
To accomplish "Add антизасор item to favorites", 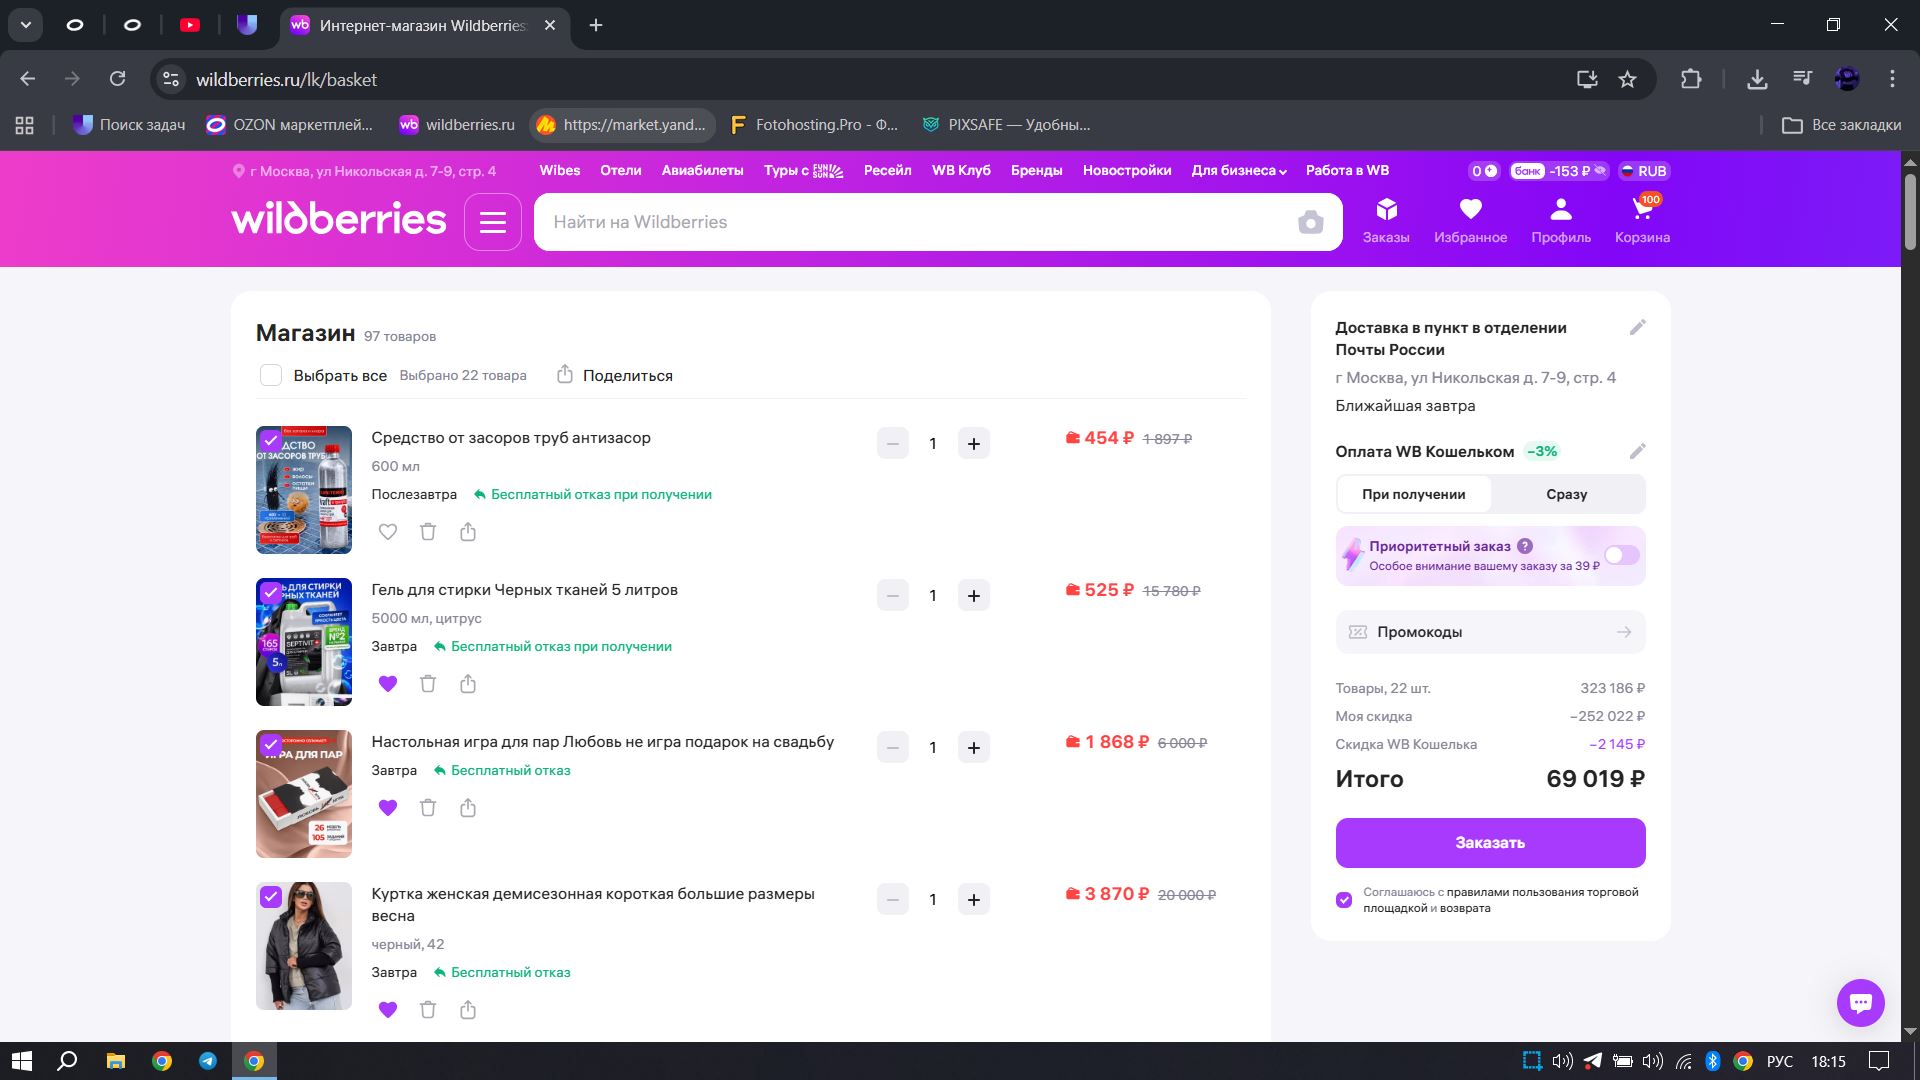I will 388,532.
